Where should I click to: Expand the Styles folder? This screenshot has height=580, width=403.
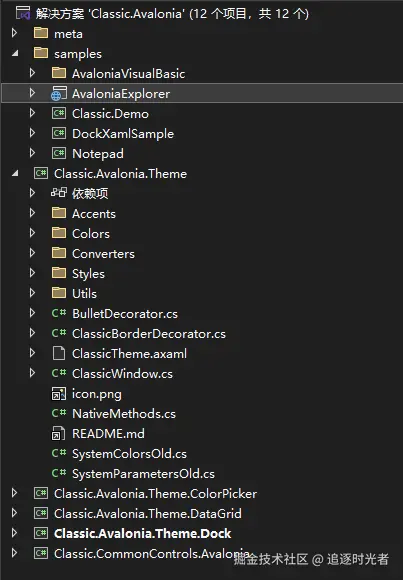click(x=33, y=273)
